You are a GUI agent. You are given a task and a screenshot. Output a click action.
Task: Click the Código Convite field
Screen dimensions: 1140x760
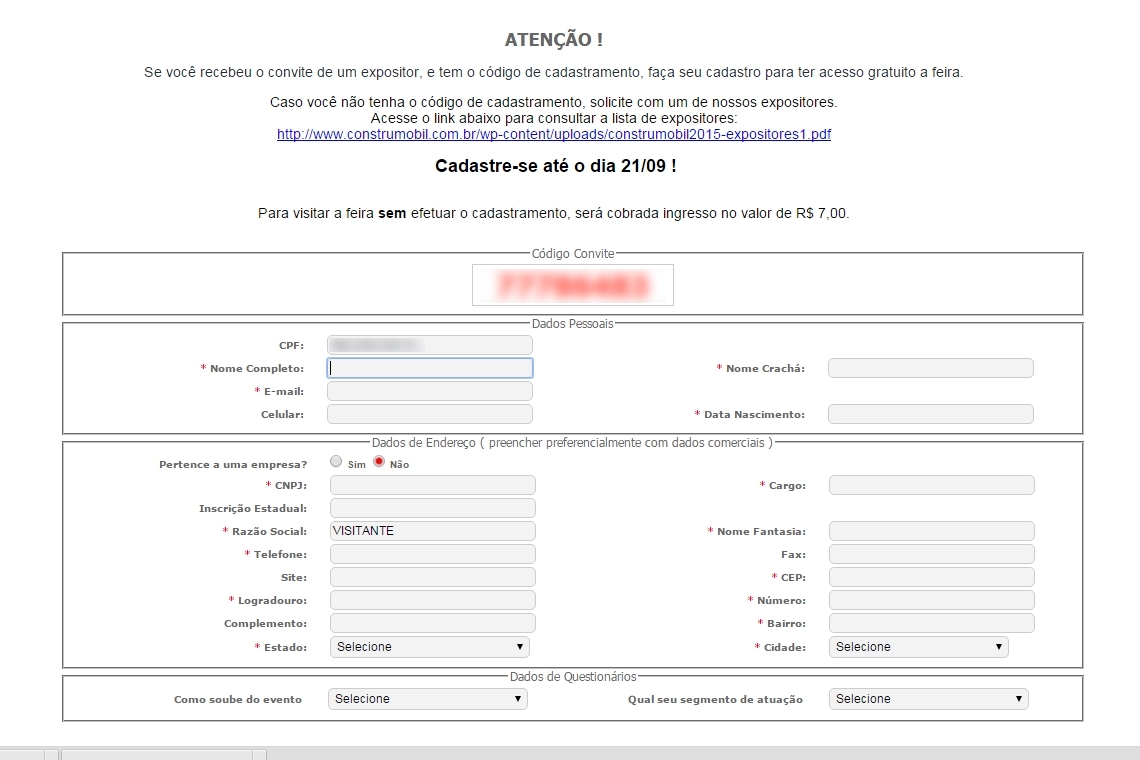[x=573, y=285]
